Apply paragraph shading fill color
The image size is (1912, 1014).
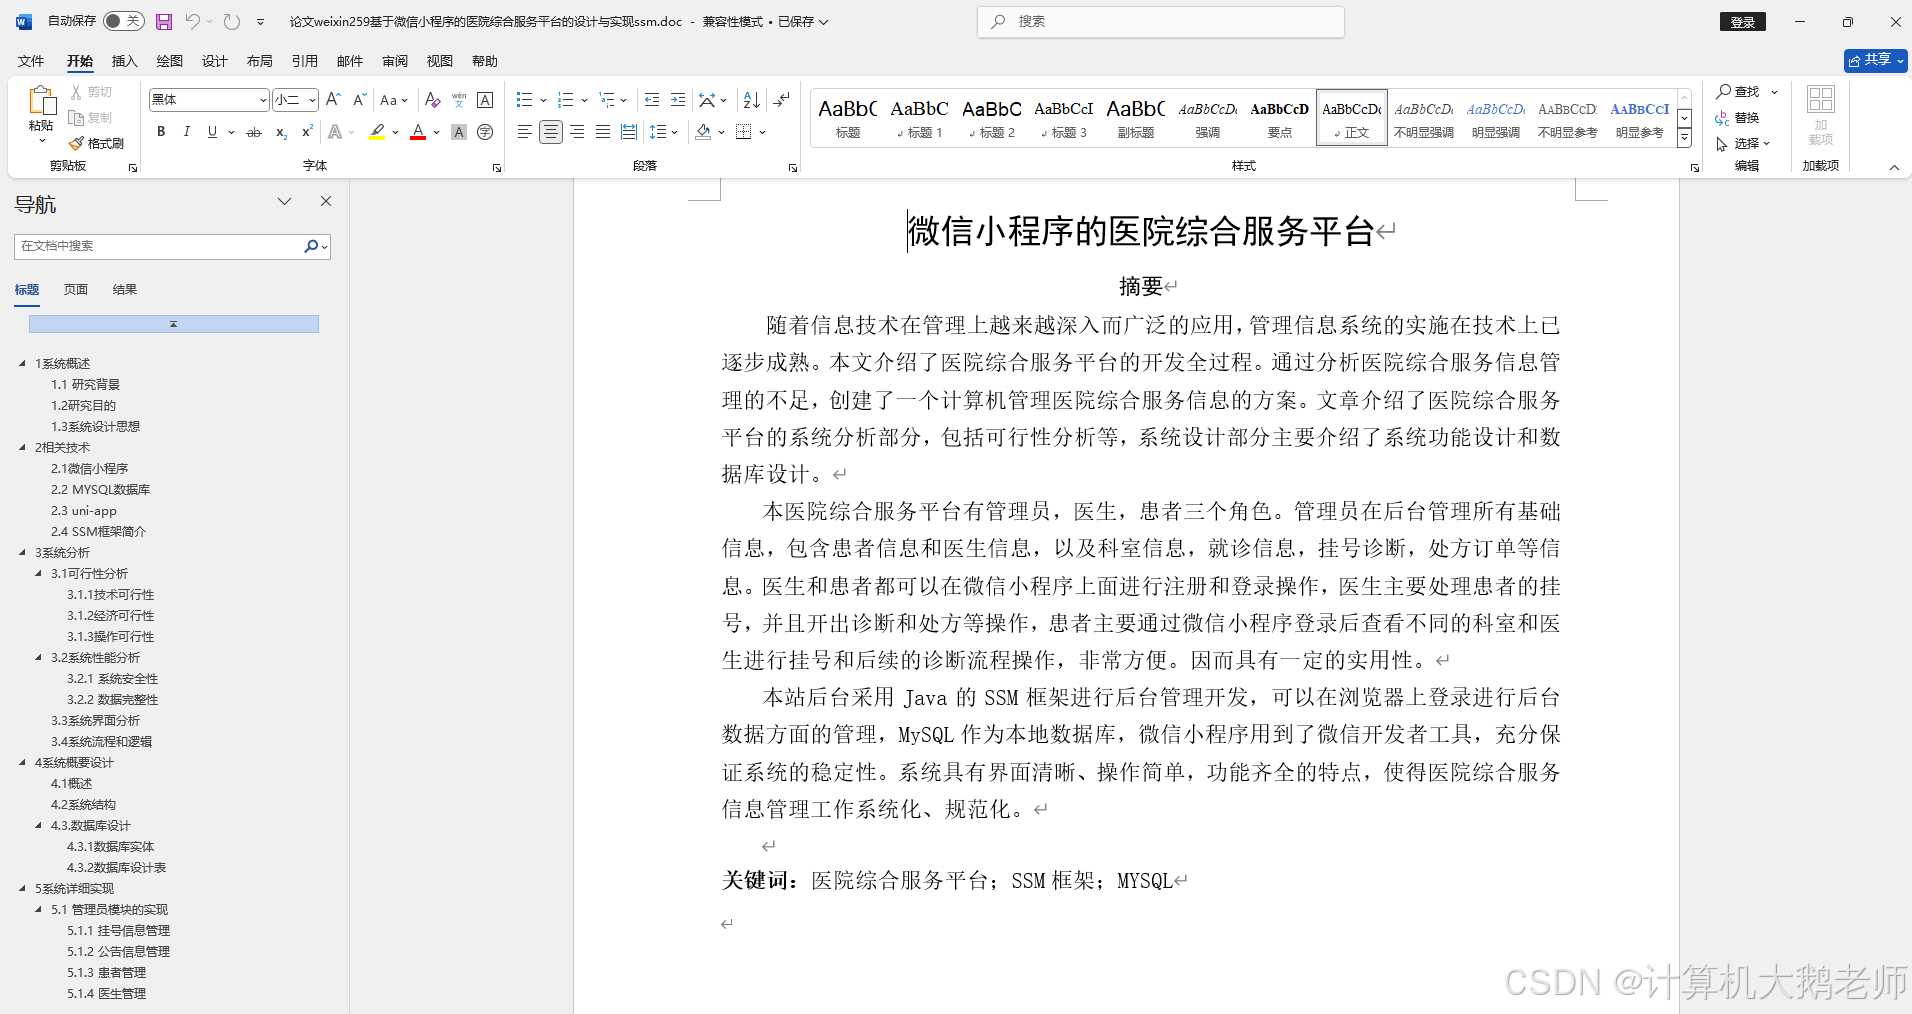[x=703, y=132]
